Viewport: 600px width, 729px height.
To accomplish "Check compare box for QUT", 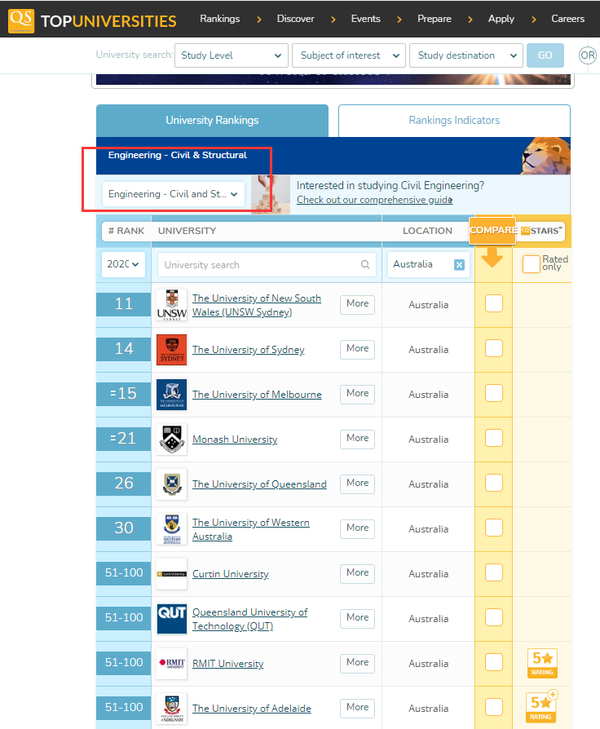I will pos(494,617).
